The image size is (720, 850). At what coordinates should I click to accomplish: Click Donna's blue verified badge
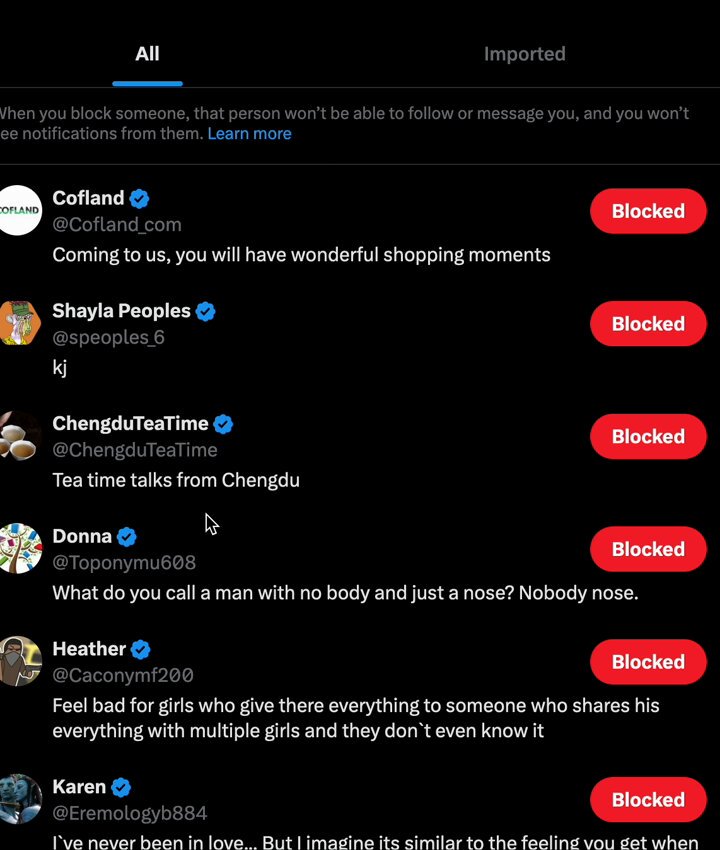[127, 537]
